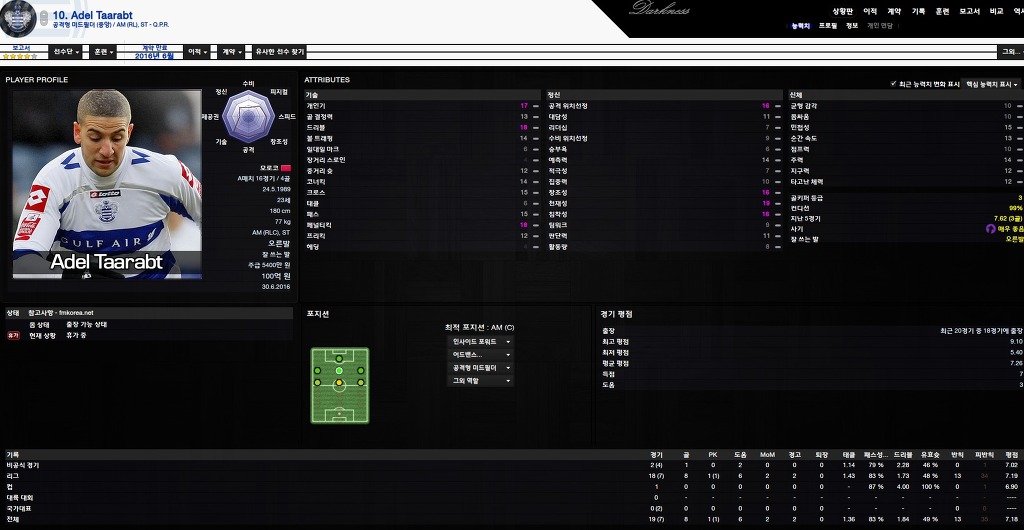Viewport: 1024px width, 530px height.
Task: Click the QPR club crest icon
Action: [x=17, y=18]
